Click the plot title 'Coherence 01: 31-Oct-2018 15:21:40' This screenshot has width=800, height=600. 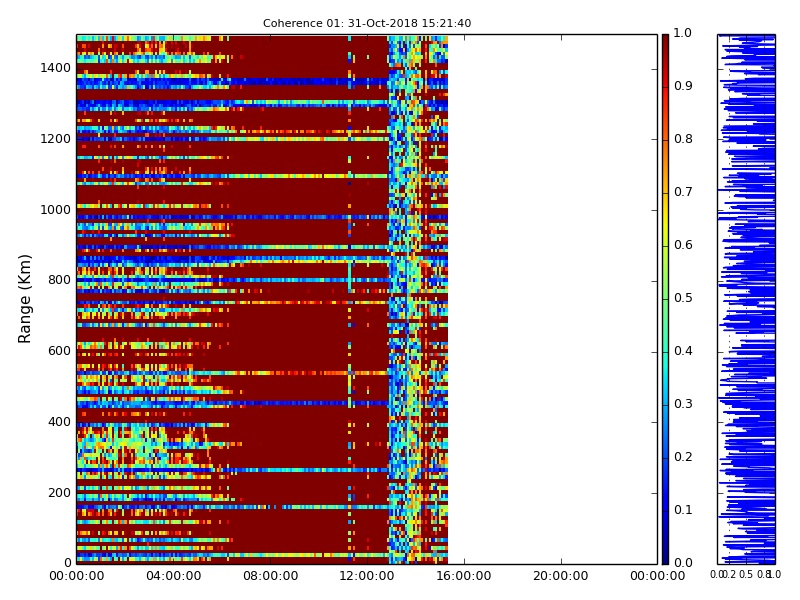pos(367,23)
